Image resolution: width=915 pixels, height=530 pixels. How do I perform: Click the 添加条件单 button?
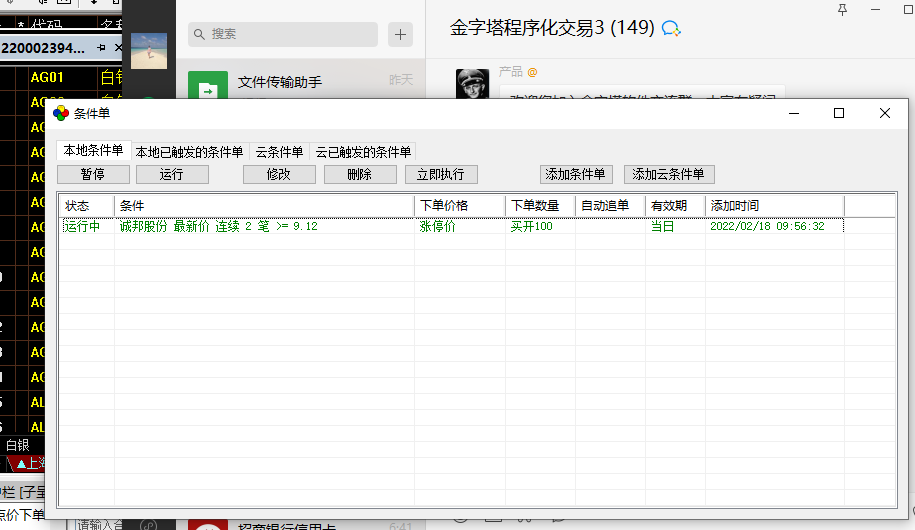(x=576, y=175)
